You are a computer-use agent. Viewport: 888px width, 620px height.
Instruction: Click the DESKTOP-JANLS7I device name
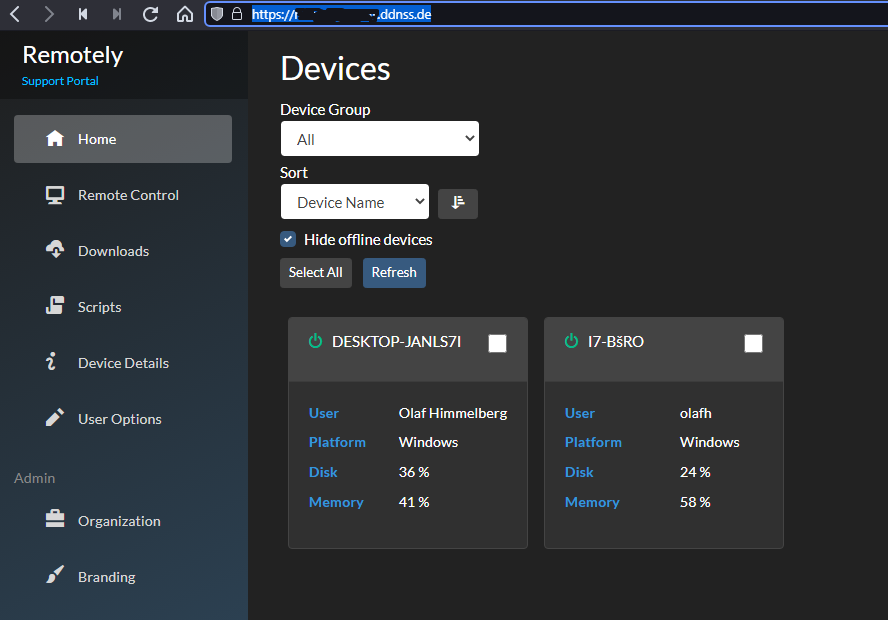coord(396,341)
